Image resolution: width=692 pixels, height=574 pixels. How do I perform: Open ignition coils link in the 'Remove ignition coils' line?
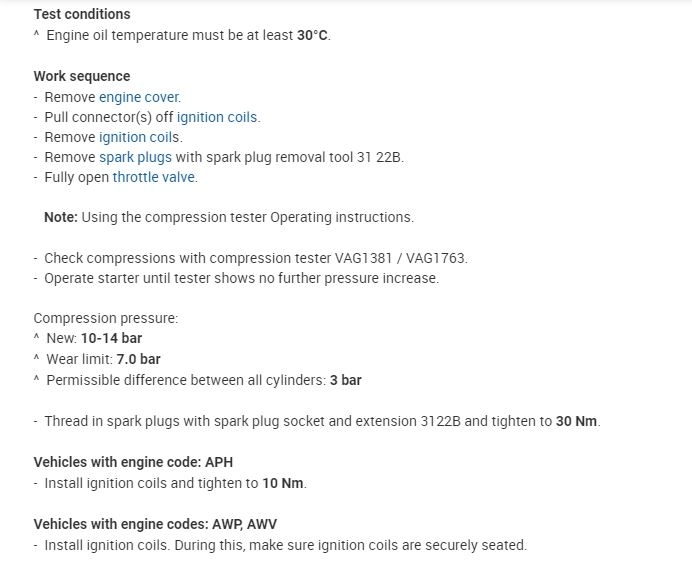(x=139, y=137)
